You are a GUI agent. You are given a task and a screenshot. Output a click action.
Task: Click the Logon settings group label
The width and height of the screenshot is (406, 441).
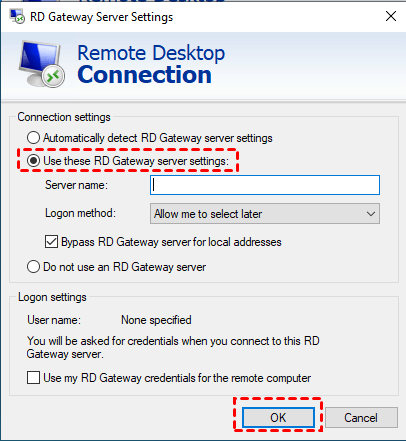click(52, 297)
